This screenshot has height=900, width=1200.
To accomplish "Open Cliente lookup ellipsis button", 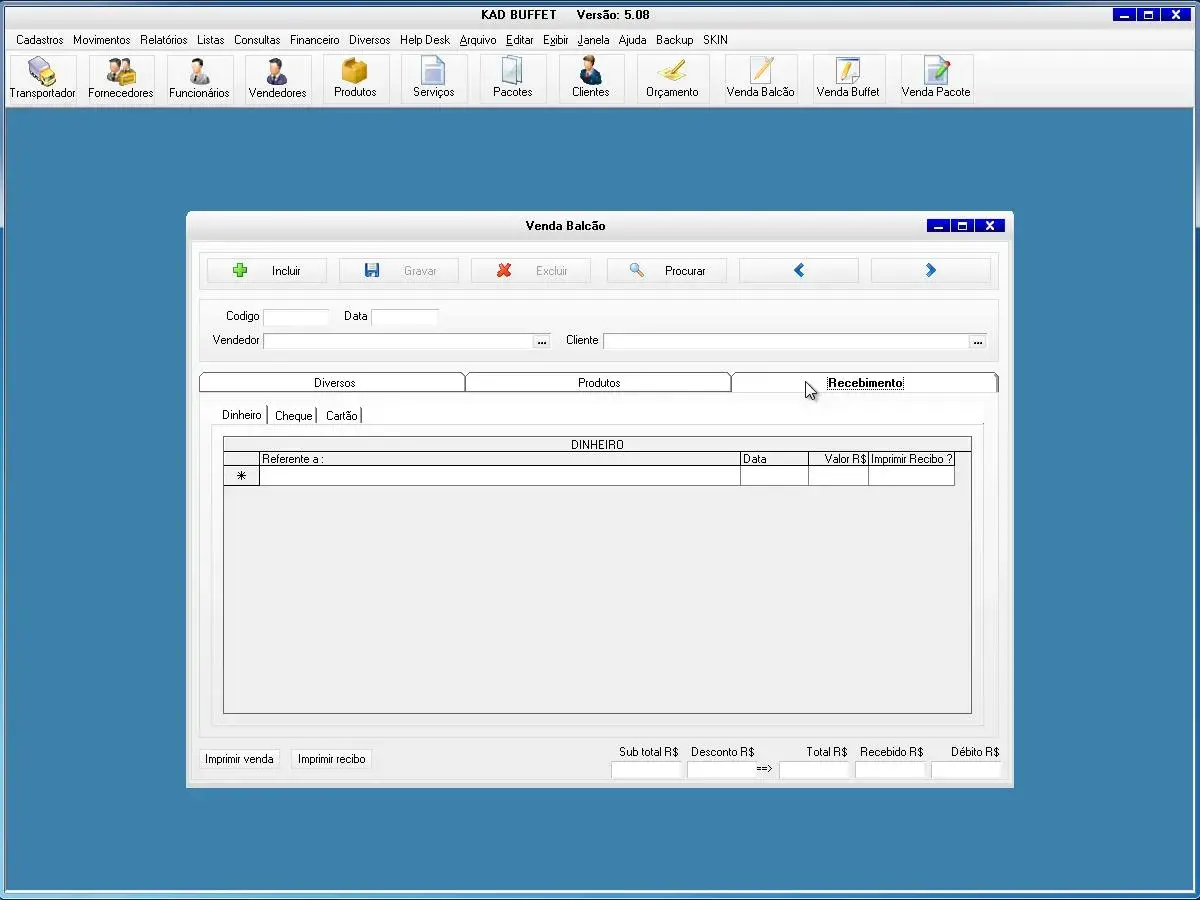I will click(x=978, y=342).
